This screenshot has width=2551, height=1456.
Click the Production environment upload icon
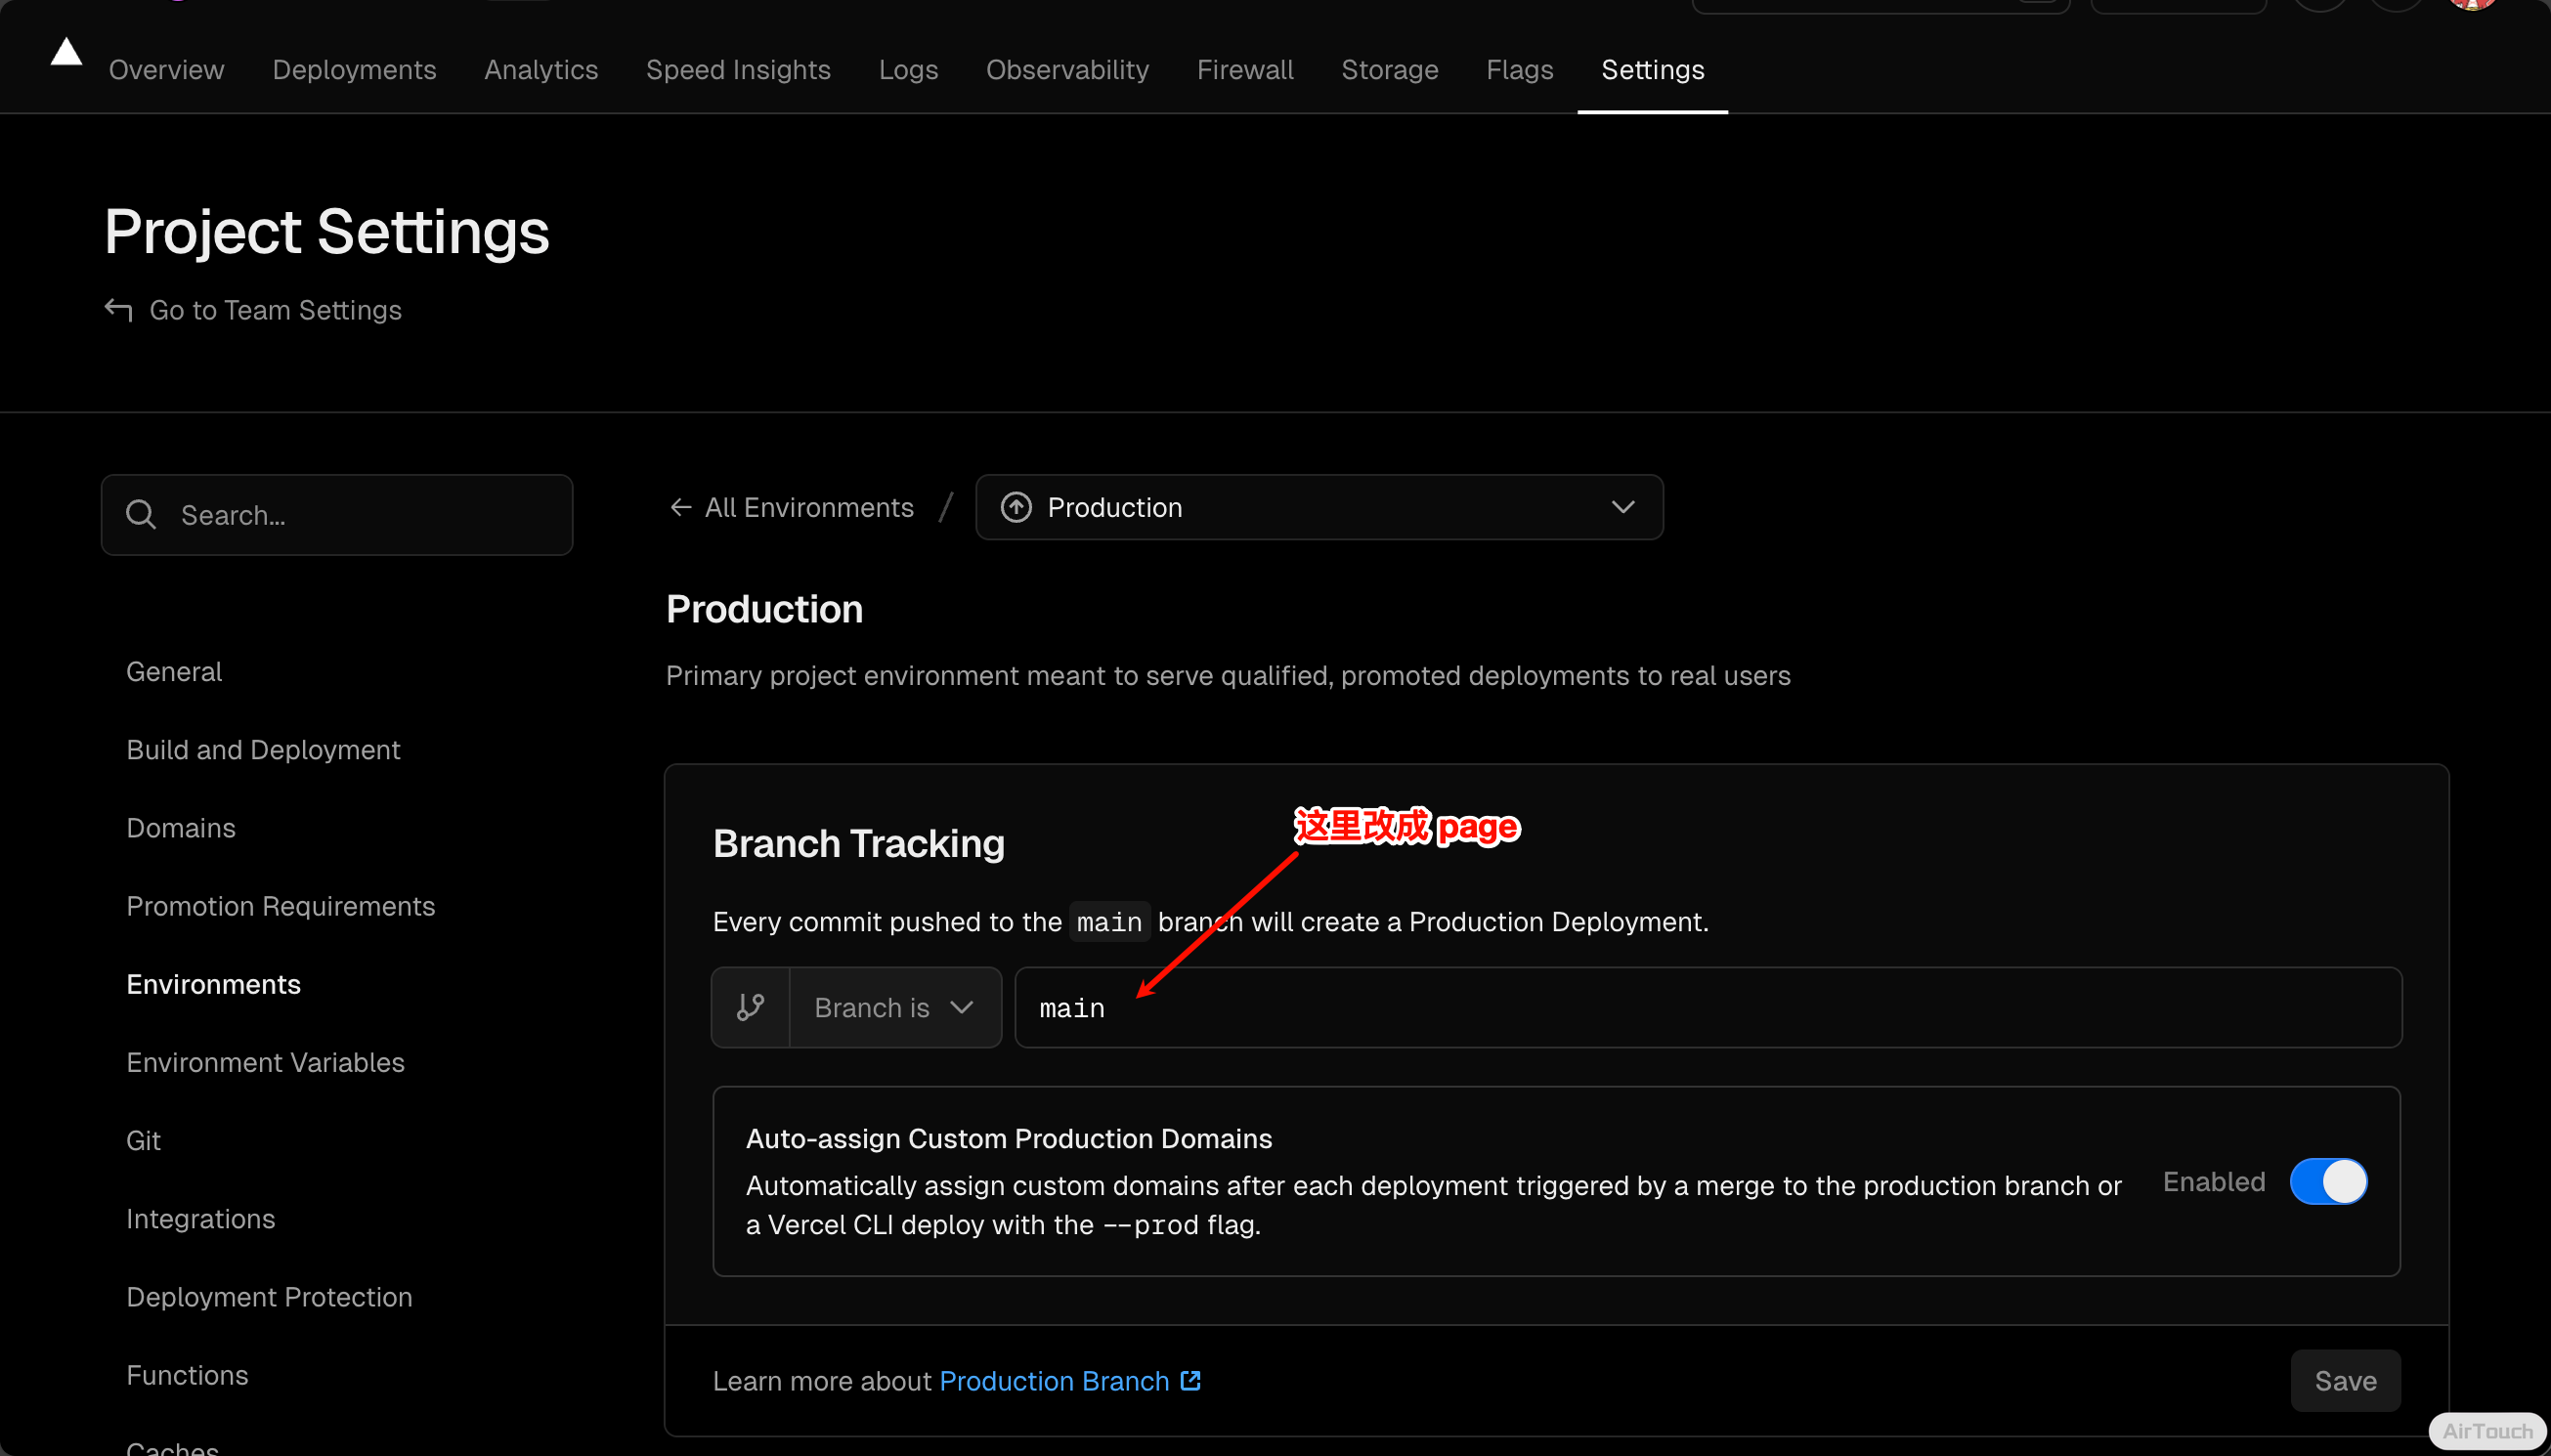click(1016, 507)
